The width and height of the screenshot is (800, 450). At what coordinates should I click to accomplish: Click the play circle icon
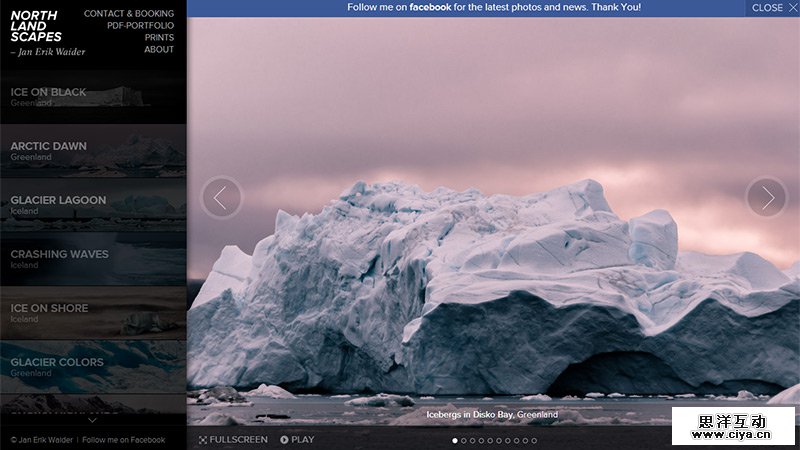point(284,440)
